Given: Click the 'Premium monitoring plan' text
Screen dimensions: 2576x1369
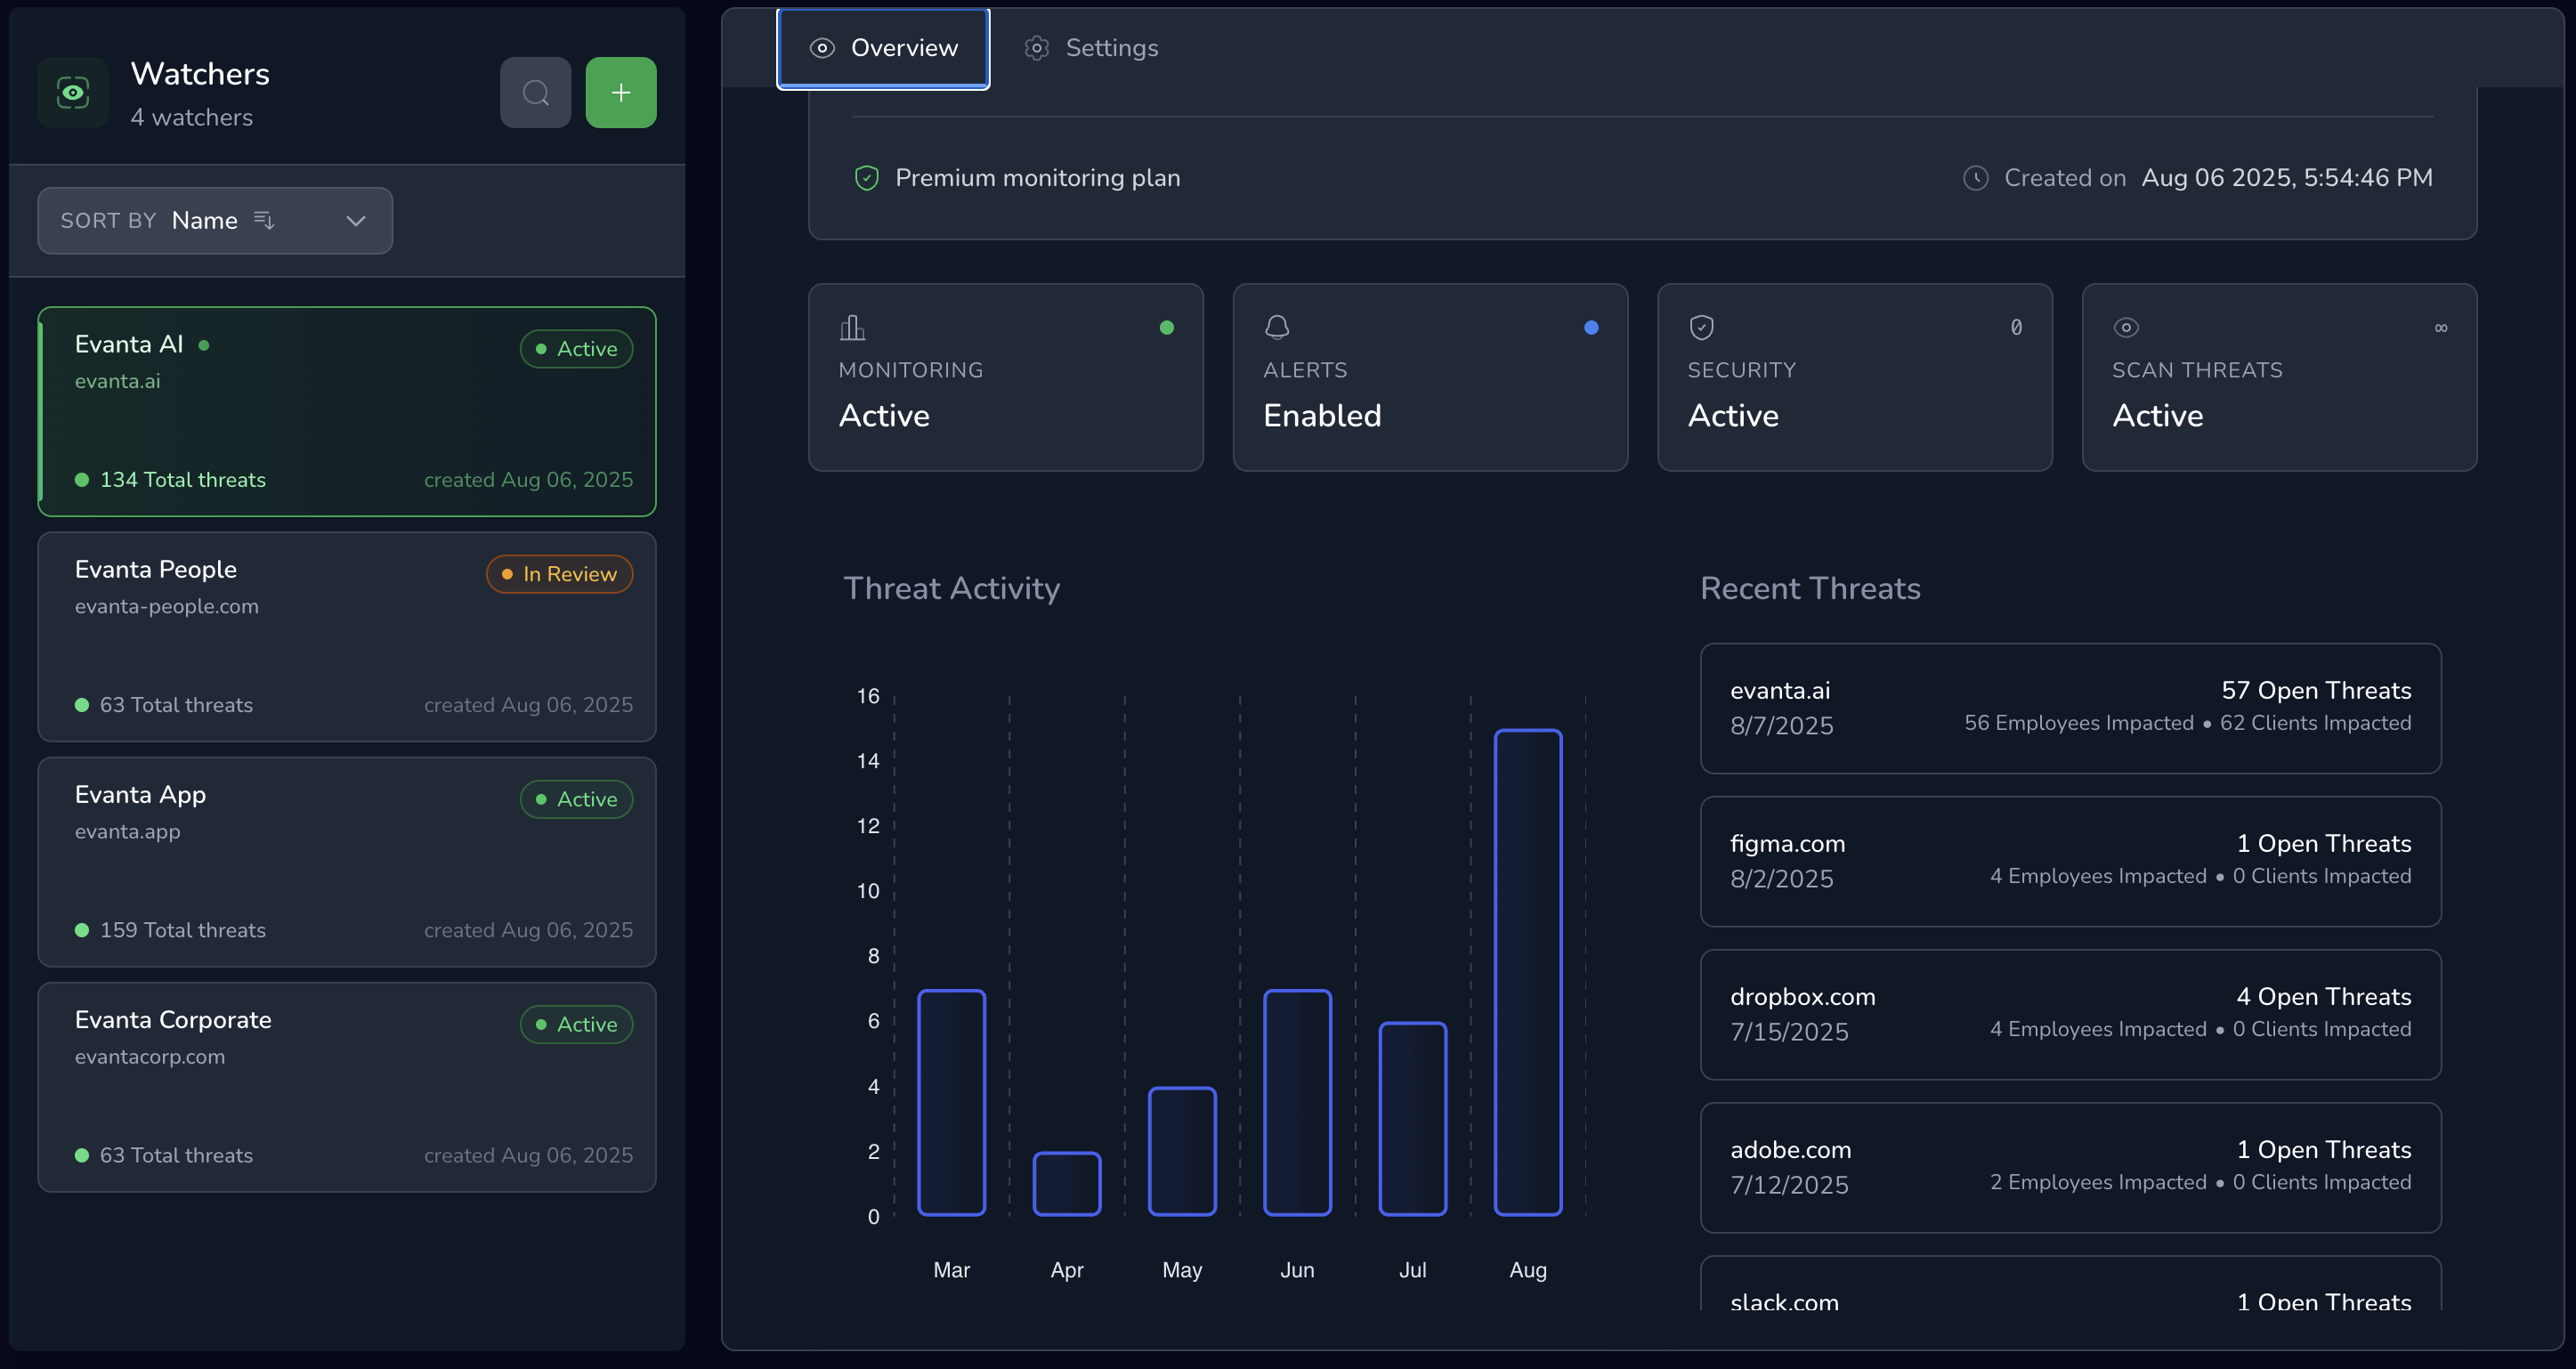Looking at the screenshot, I should [1038, 178].
